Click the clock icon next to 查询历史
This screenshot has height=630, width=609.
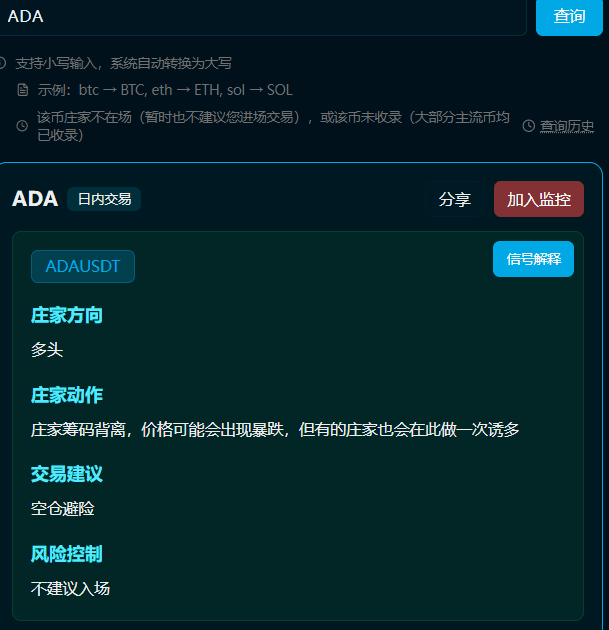point(529,126)
